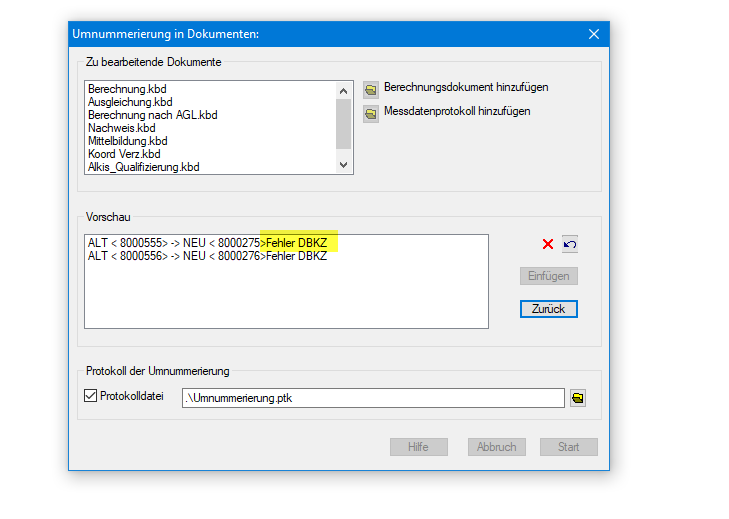Select Alkis_Qualifizierung.kbd in the list
Screen dimensions: 729x519
point(143,168)
